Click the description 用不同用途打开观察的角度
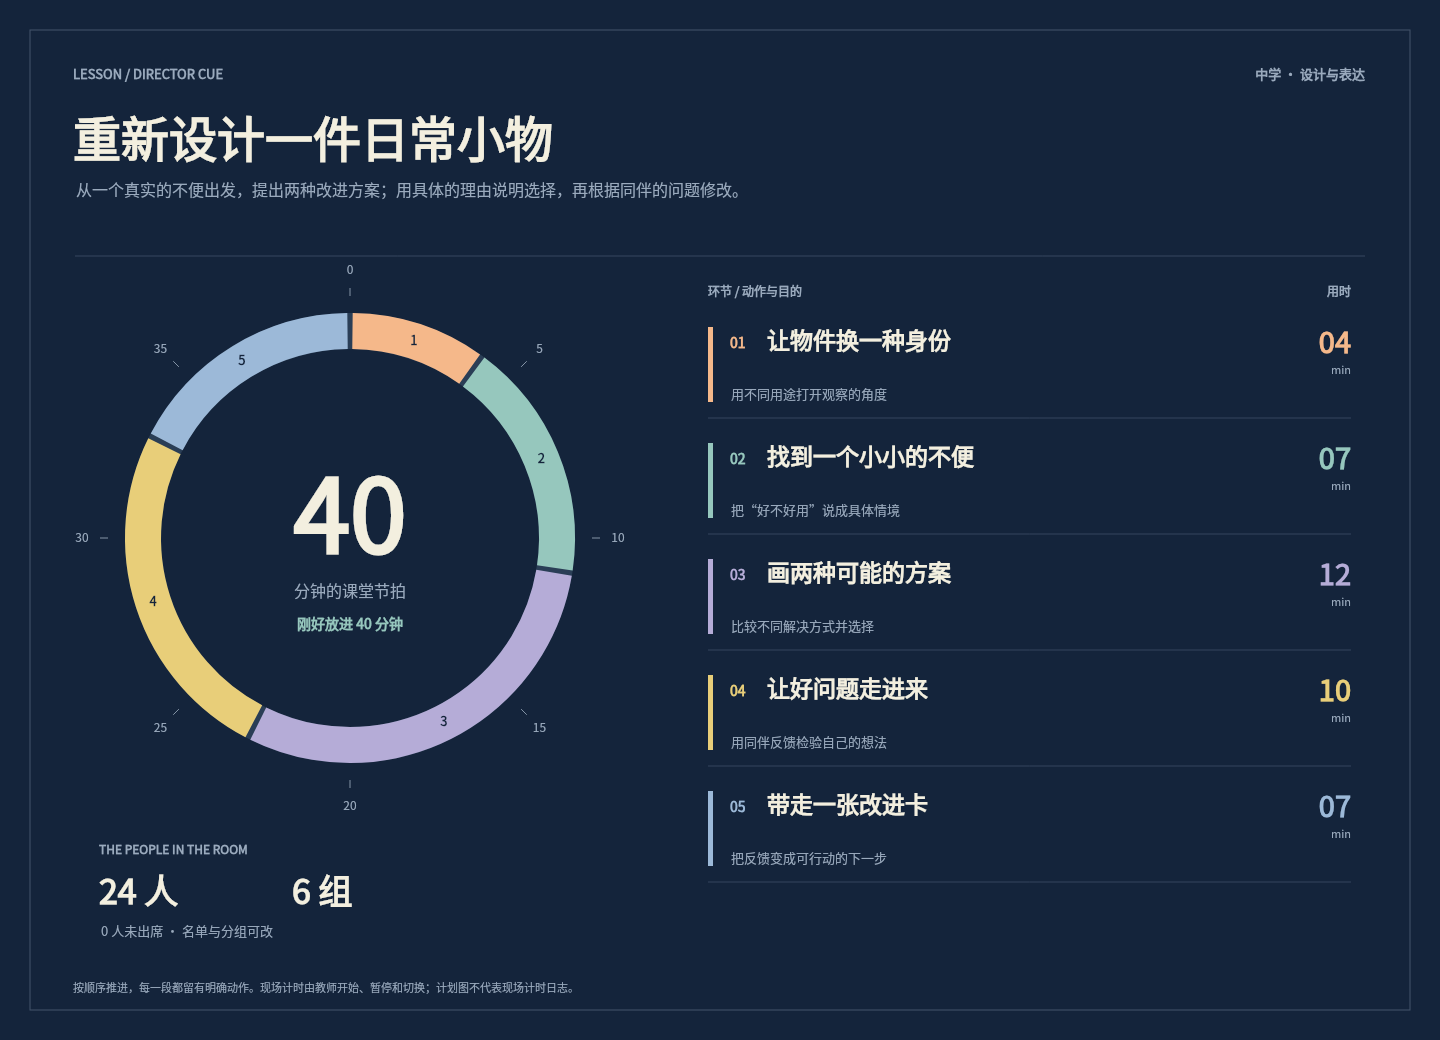The height and width of the screenshot is (1040, 1440). (809, 395)
